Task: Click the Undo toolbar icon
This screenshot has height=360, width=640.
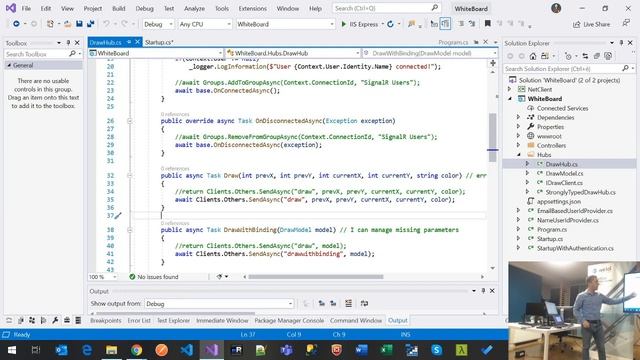Action: point(106,24)
